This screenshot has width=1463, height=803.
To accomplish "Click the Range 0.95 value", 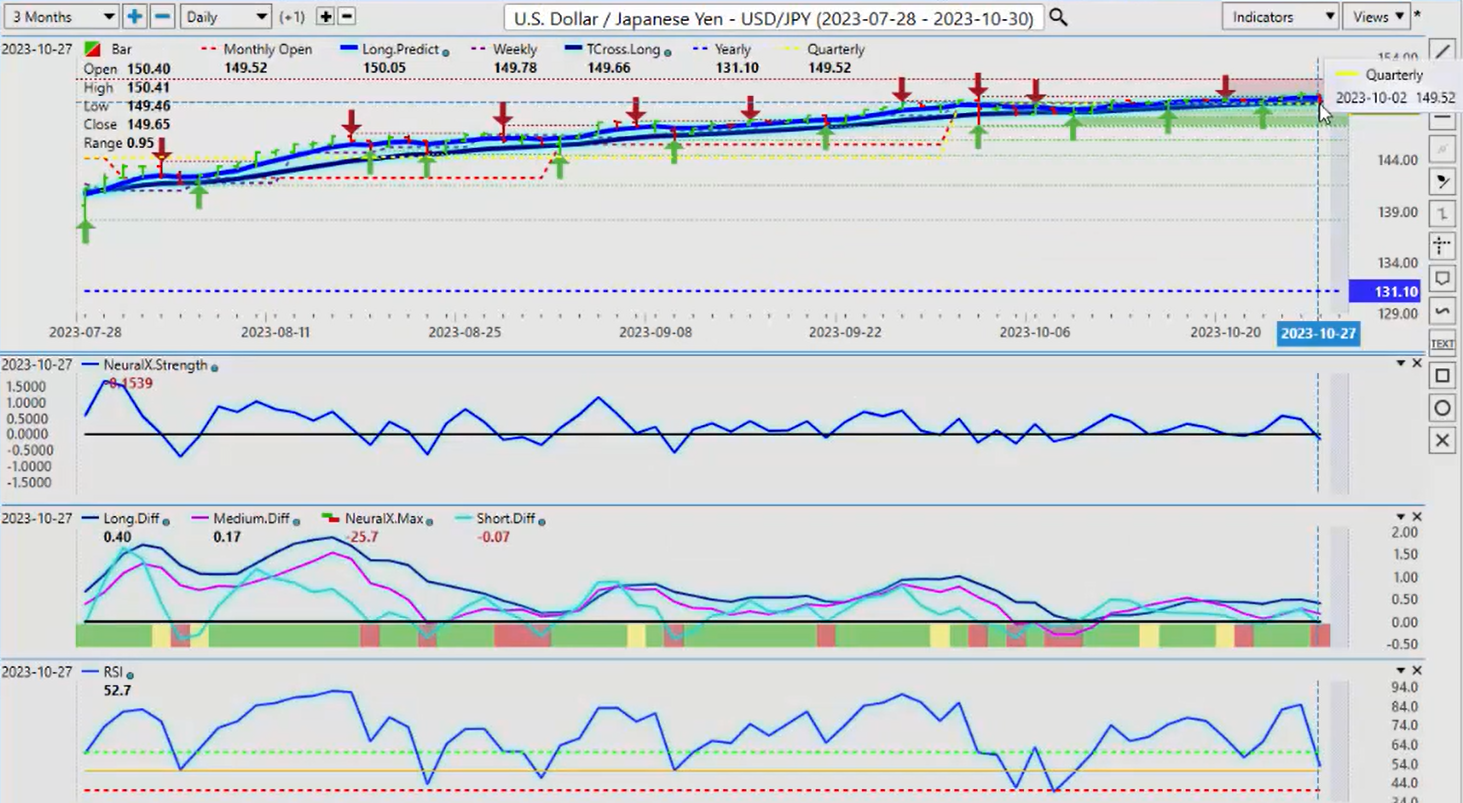I will coord(140,143).
